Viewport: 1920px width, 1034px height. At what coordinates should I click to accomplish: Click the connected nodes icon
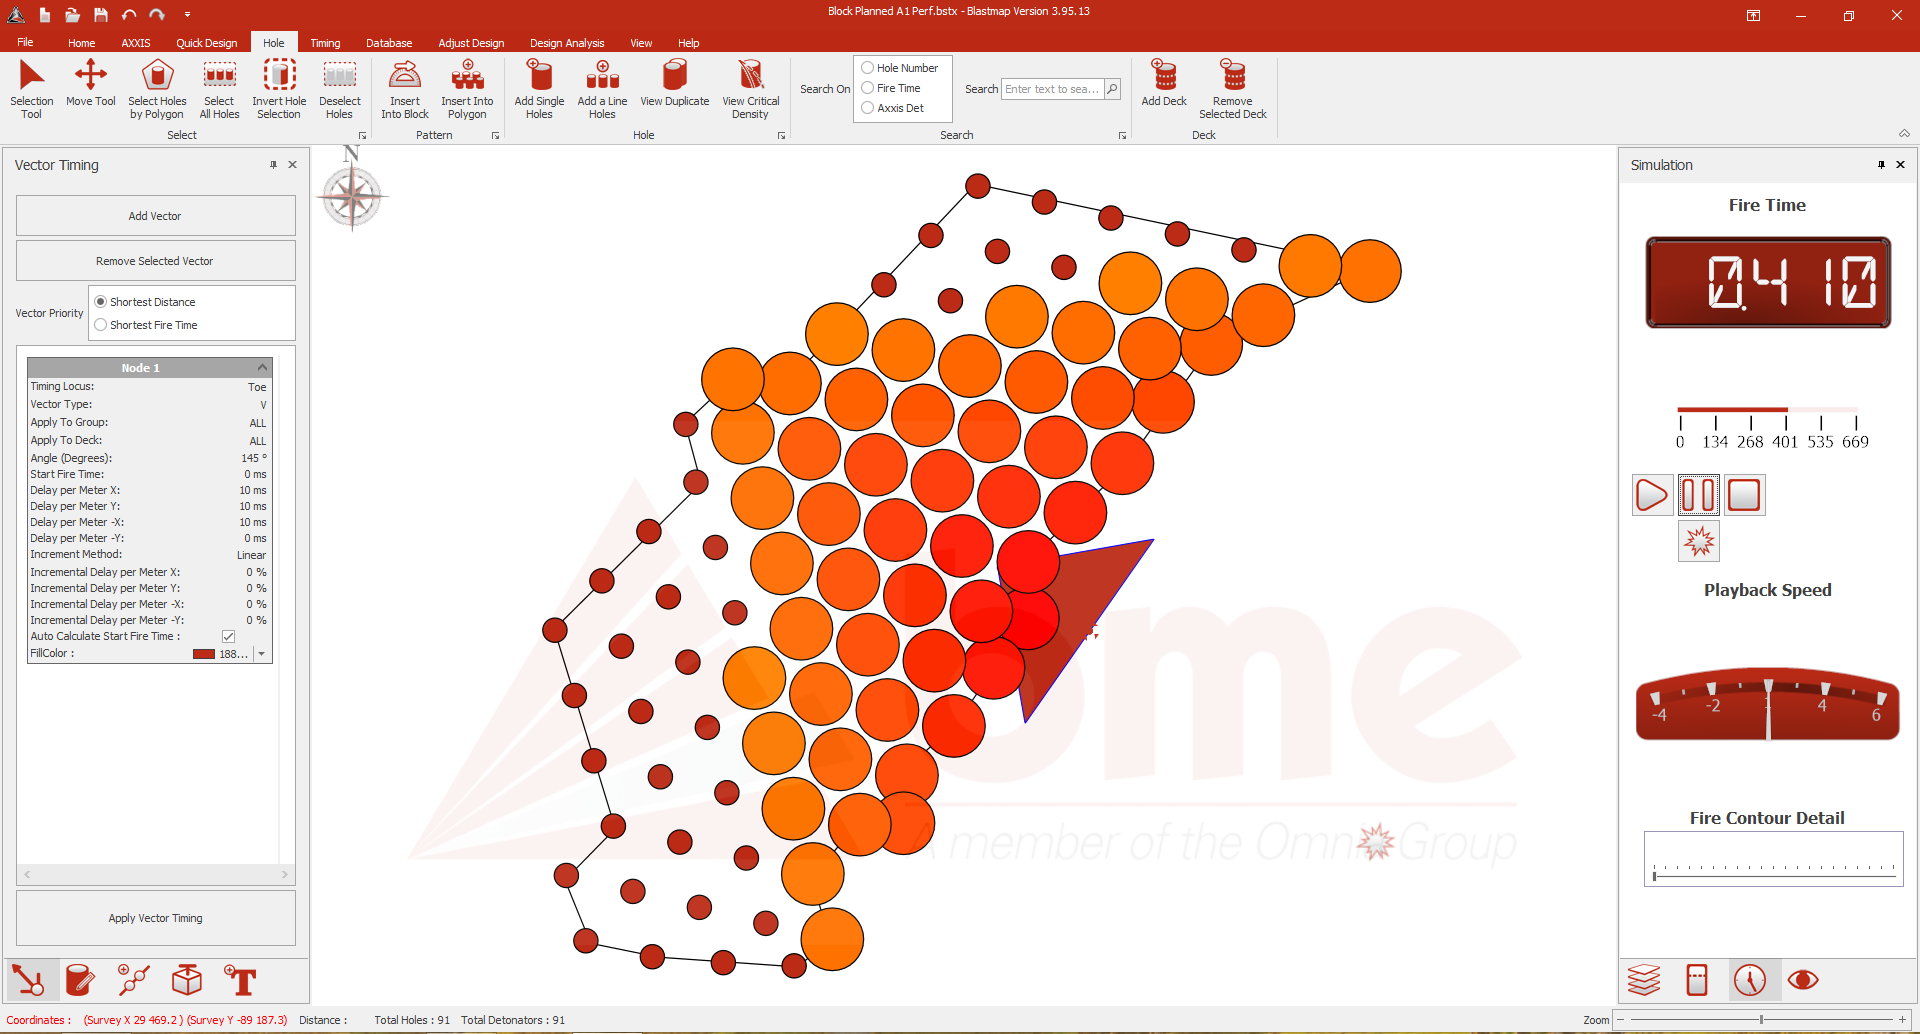pyautogui.click(x=133, y=981)
